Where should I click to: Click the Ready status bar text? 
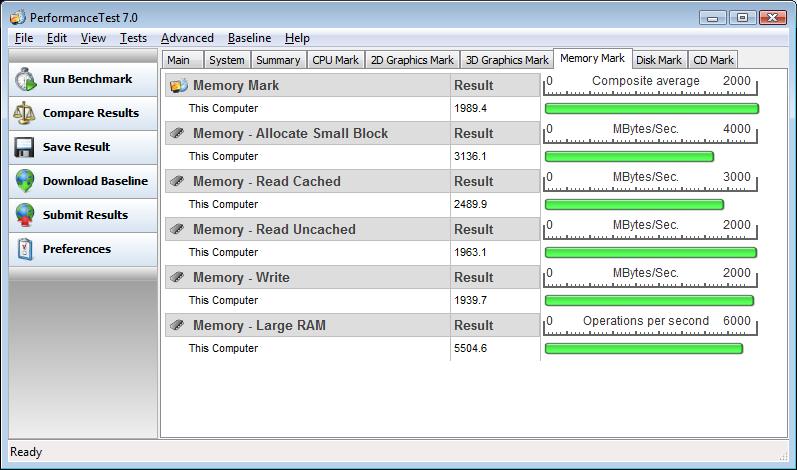[26, 452]
